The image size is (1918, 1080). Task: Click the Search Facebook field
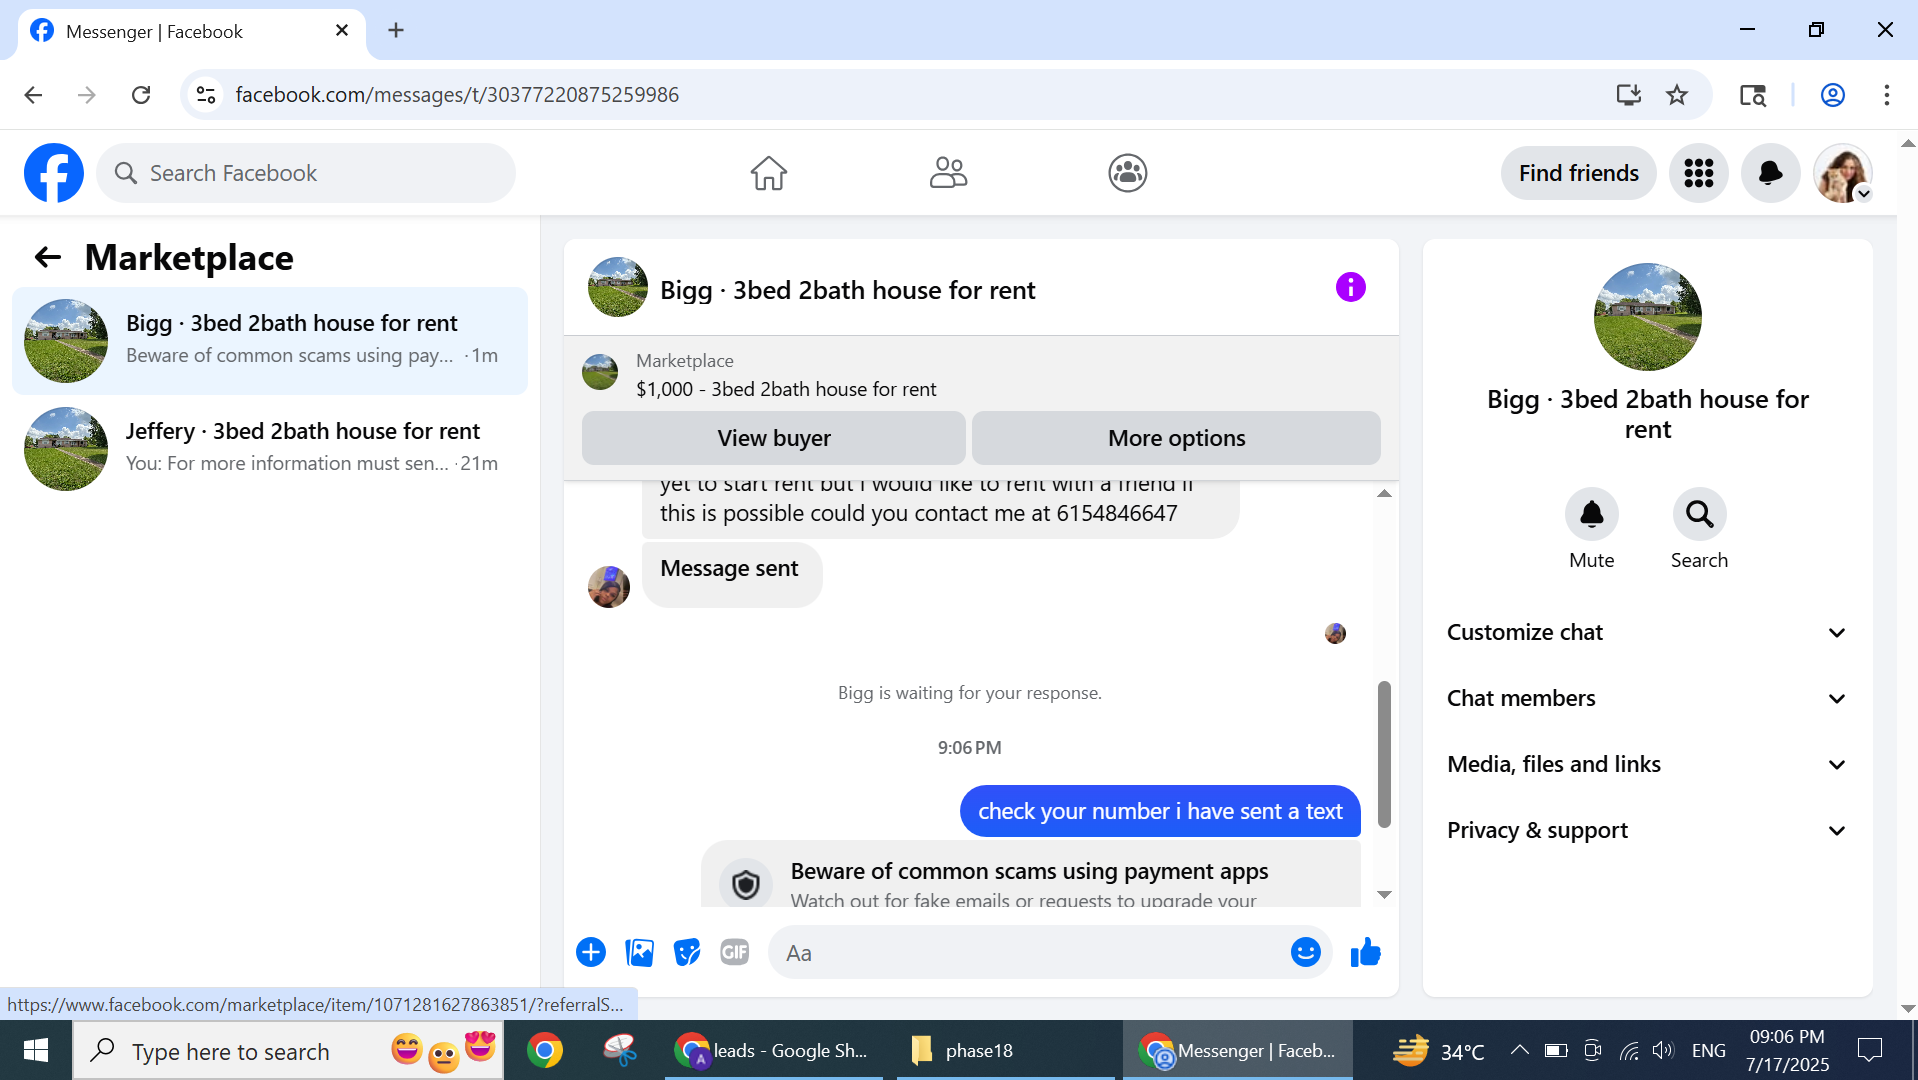click(x=306, y=173)
